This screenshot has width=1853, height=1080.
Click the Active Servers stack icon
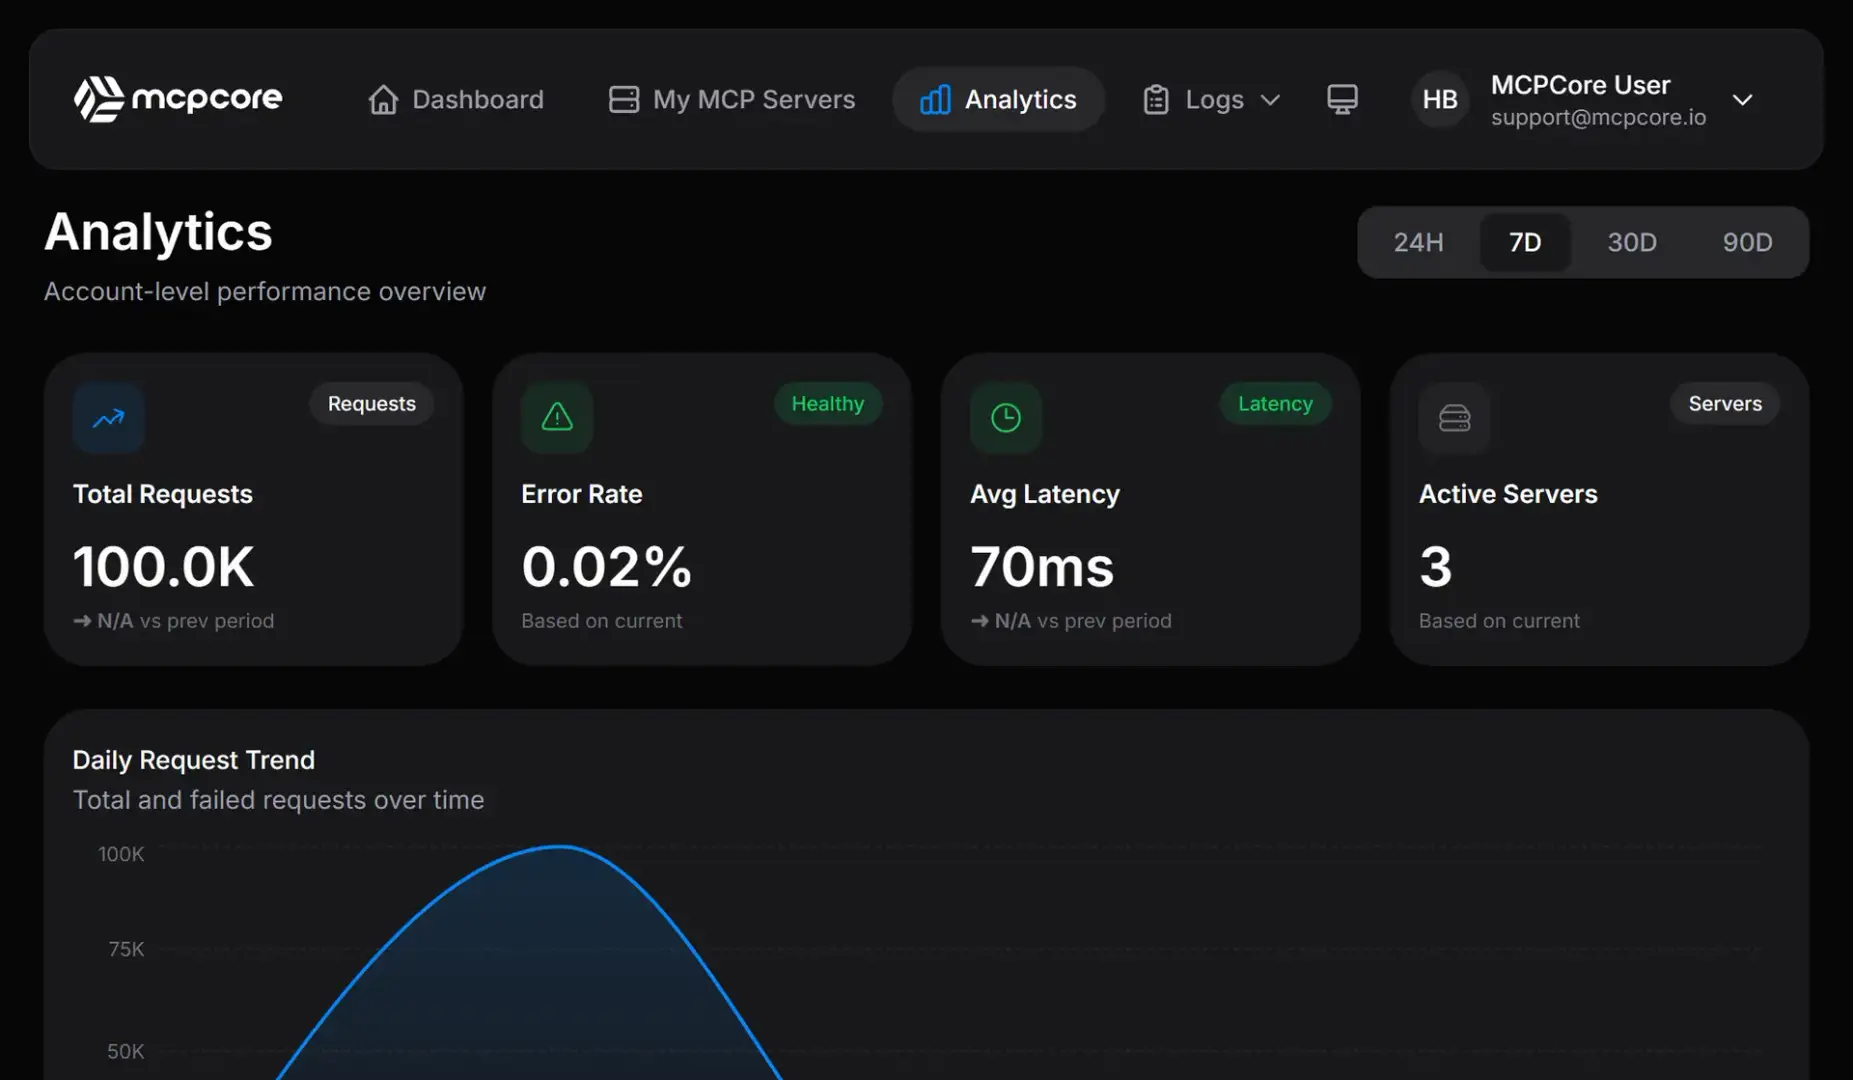click(1454, 418)
